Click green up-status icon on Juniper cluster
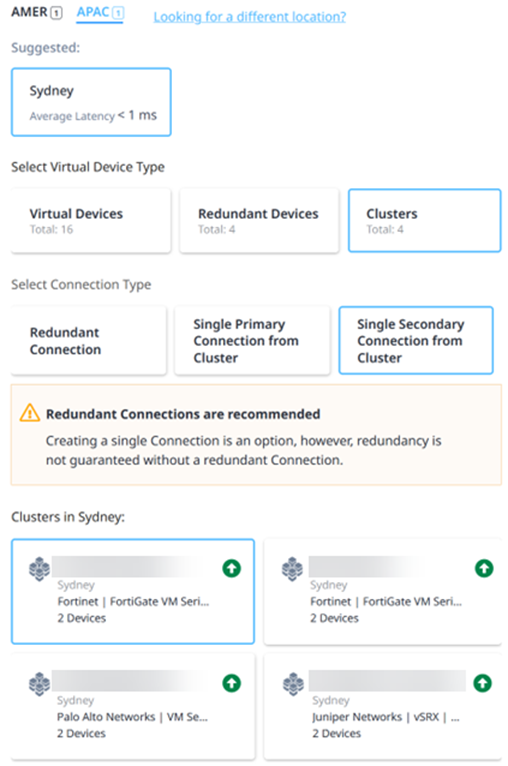Image resolution: width=508 pixels, height=766 pixels. [483, 683]
